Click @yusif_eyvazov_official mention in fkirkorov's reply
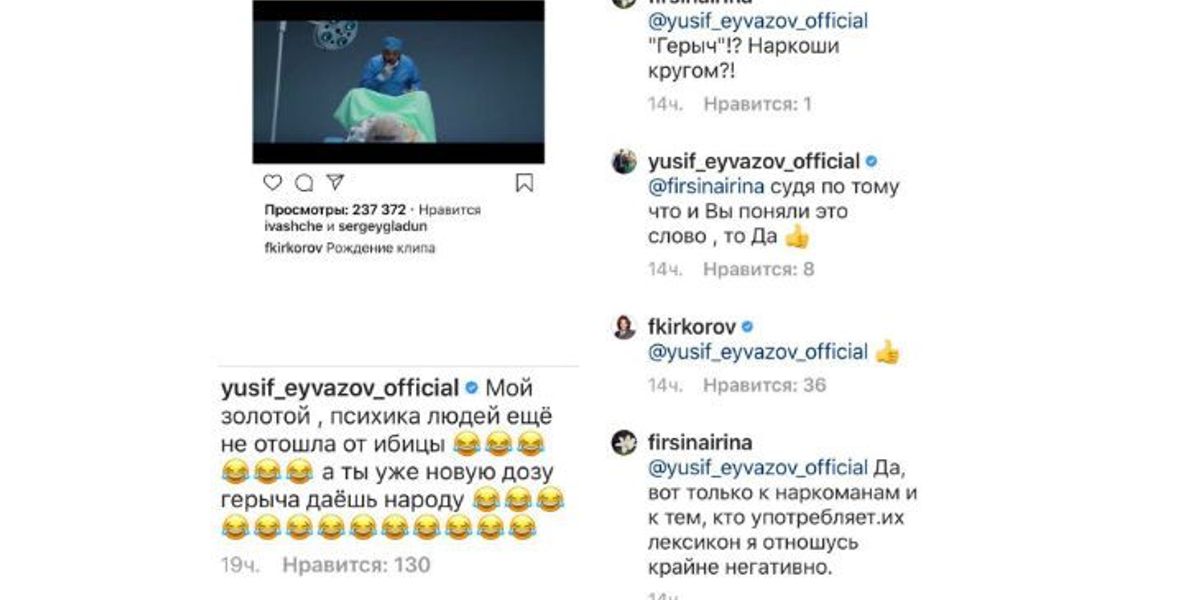The height and width of the screenshot is (600, 1200). (x=758, y=352)
